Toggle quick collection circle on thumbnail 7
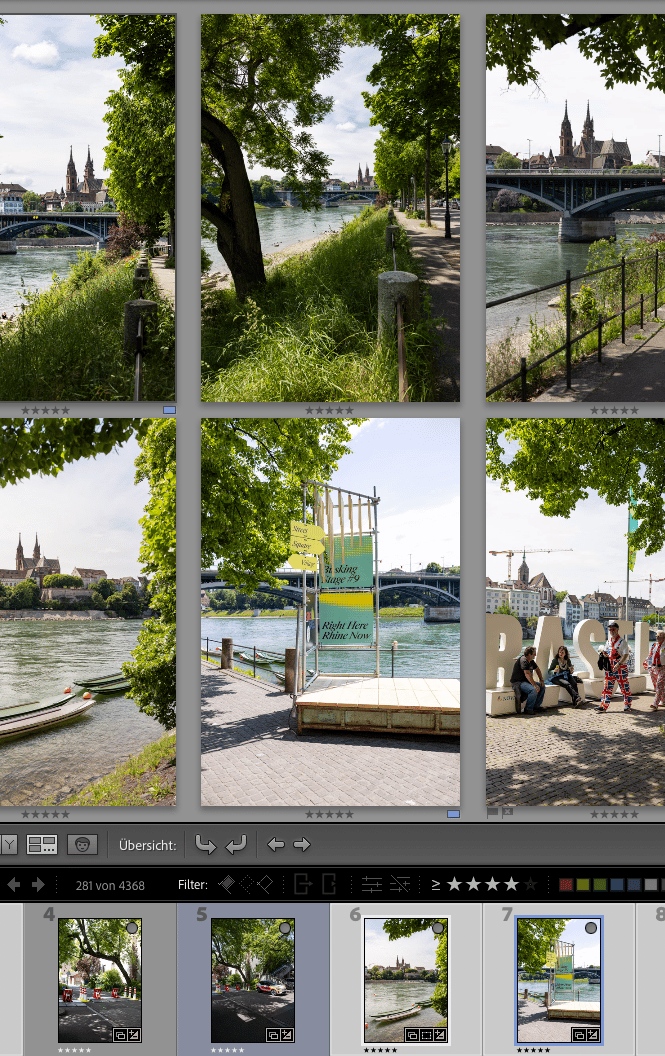The image size is (665, 1056). click(x=591, y=928)
